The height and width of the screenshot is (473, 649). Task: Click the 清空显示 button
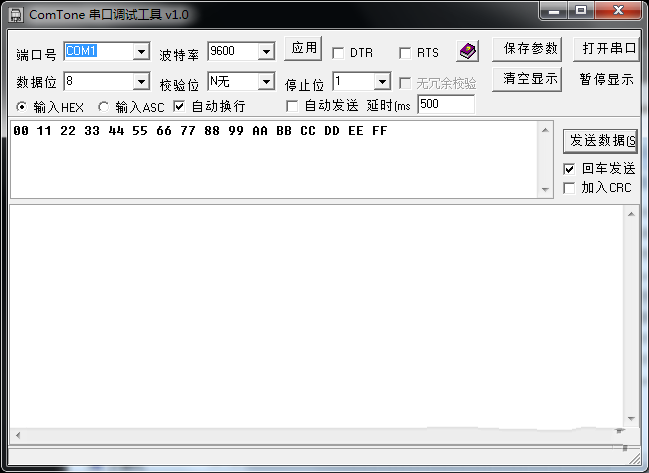(x=527, y=79)
